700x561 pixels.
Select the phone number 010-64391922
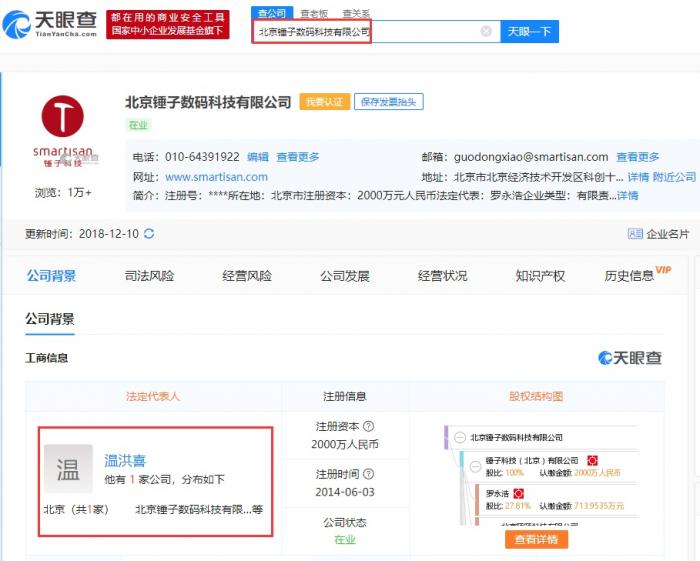pyautogui.click(x=202, y=157)
